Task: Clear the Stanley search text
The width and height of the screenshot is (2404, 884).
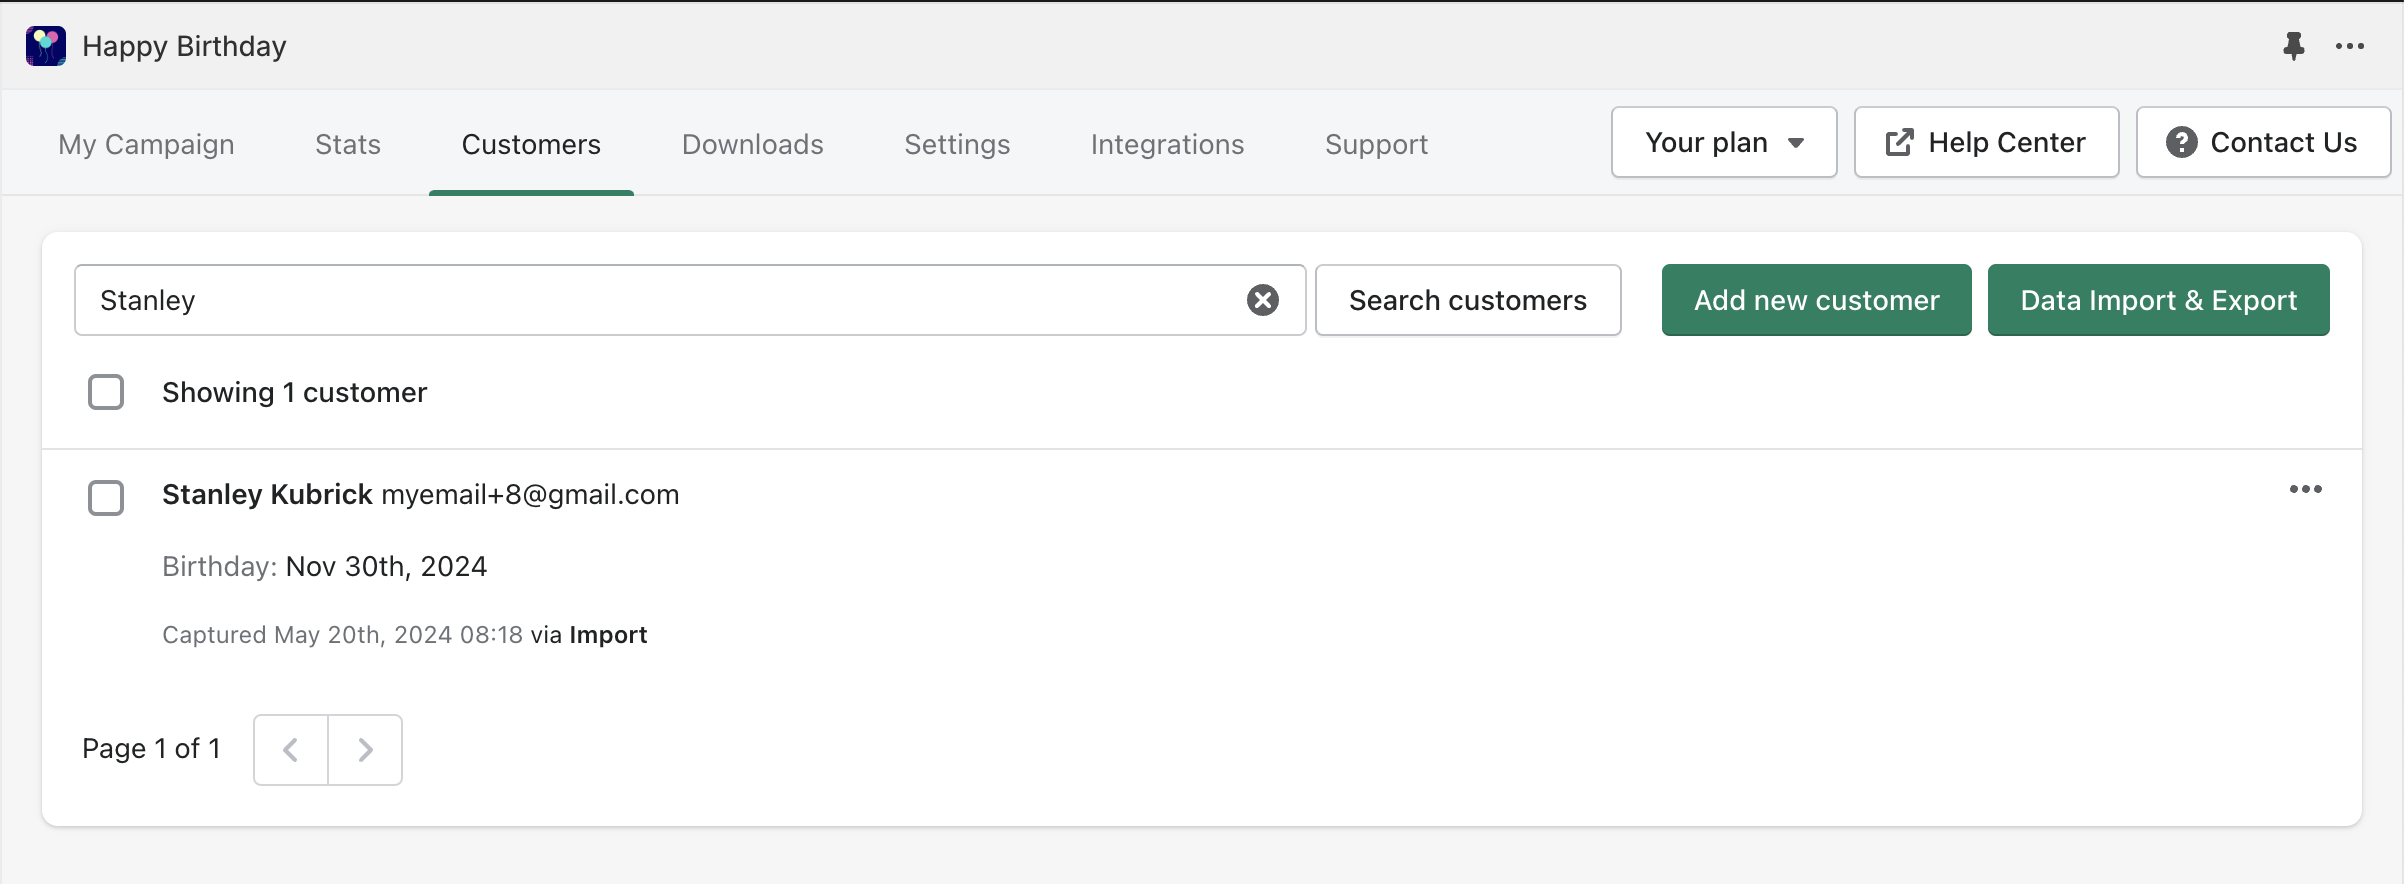Action: [1263, 300]
